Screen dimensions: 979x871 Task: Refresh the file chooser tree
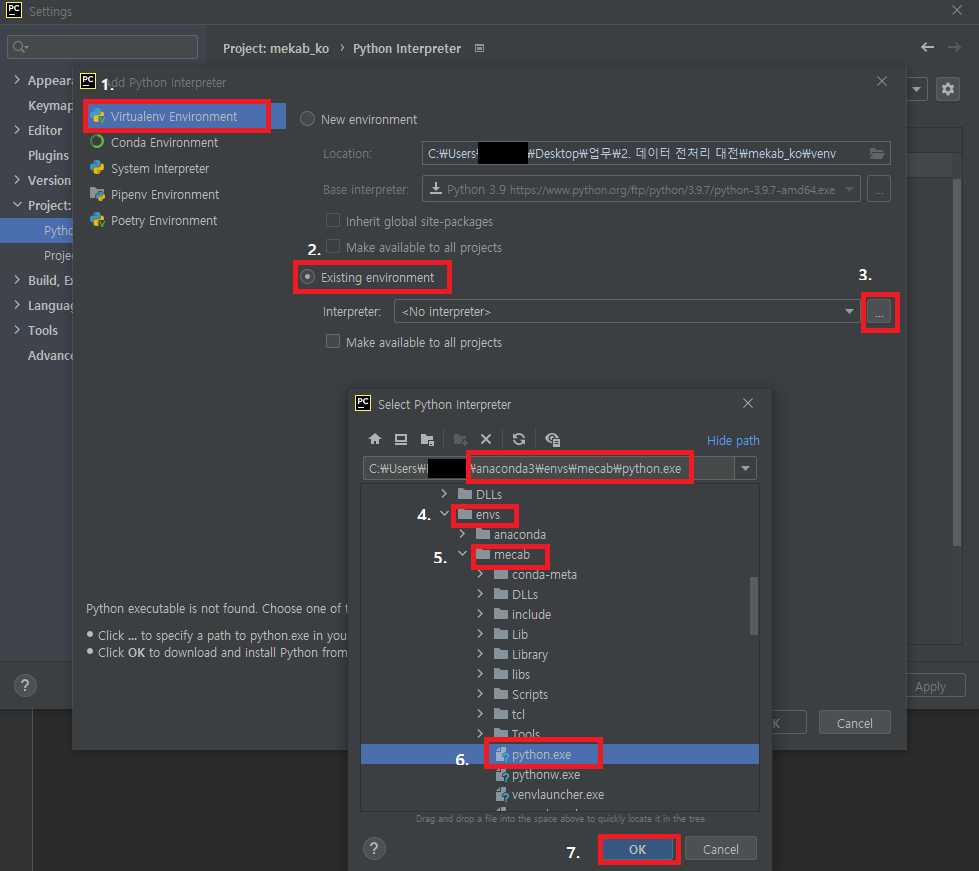click(x=519, y=440)
